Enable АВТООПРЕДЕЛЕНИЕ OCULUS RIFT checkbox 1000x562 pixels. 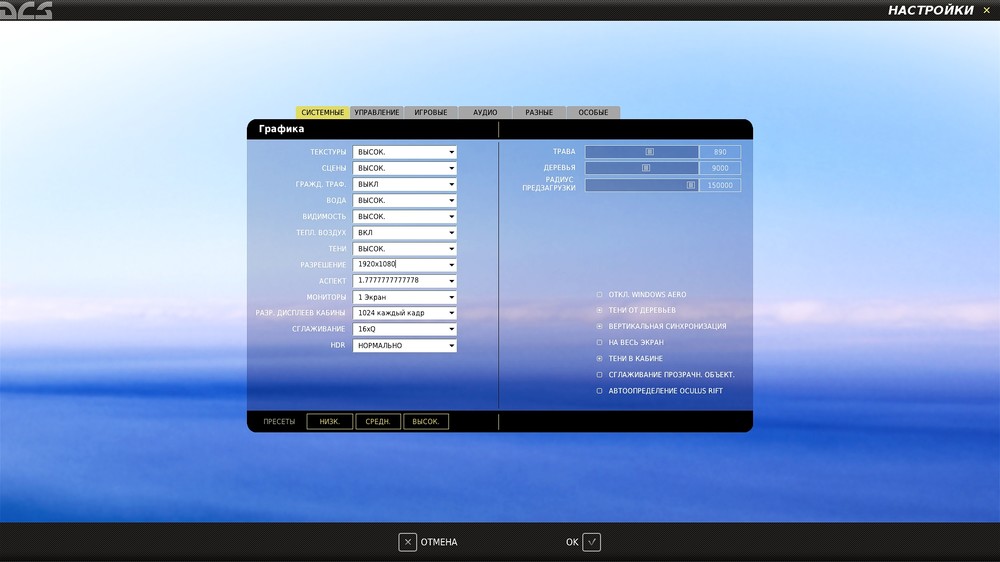pos(599,391)
